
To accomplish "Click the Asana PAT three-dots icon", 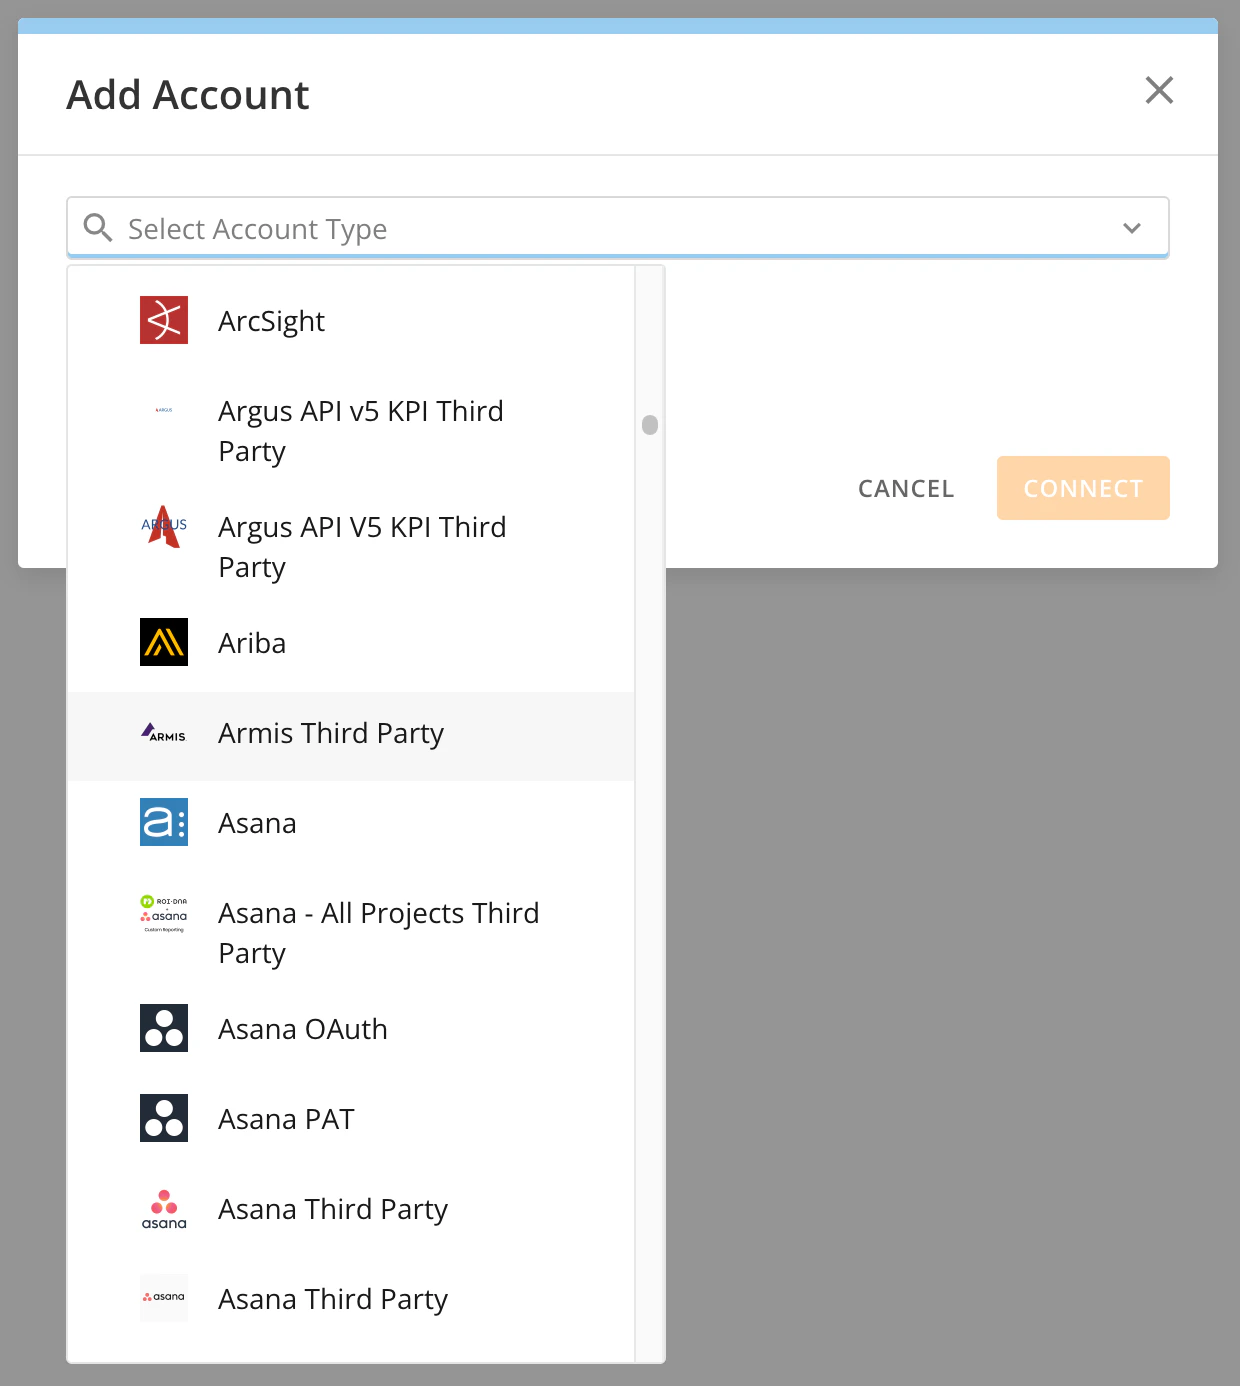I will [164, 1118].
